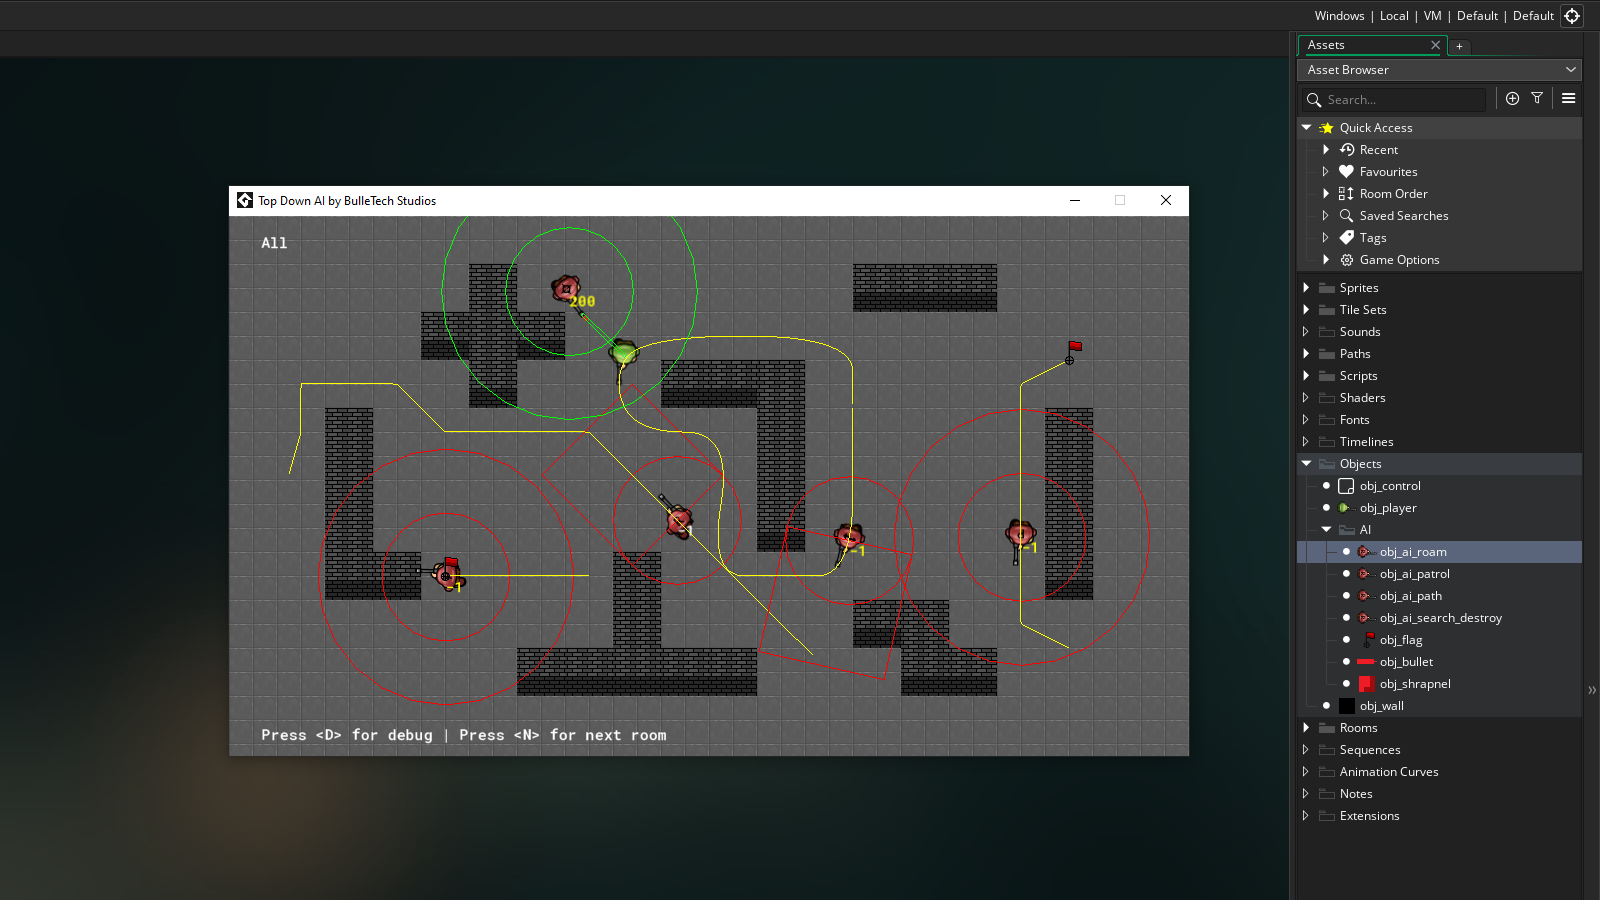Image resolution: width=1600 pixels, height=900 pixels.
Task: Click the create asset plus-circle icon
Action: coord(1512,98)
